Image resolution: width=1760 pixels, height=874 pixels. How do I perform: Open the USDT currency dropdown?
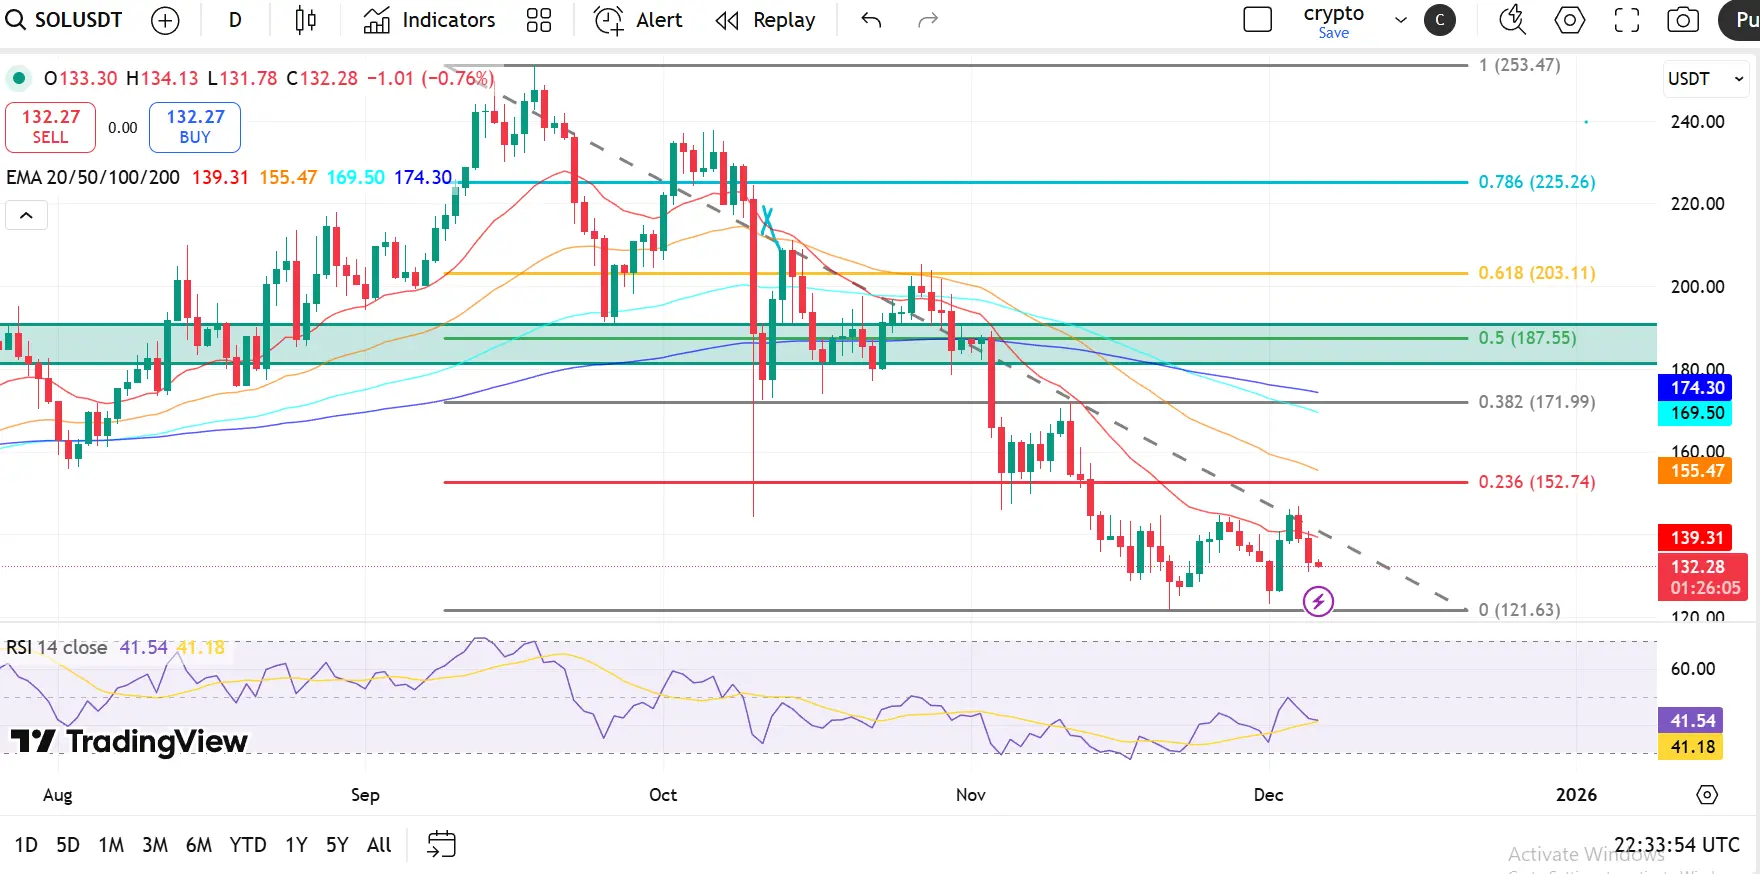coord(1705,79)
